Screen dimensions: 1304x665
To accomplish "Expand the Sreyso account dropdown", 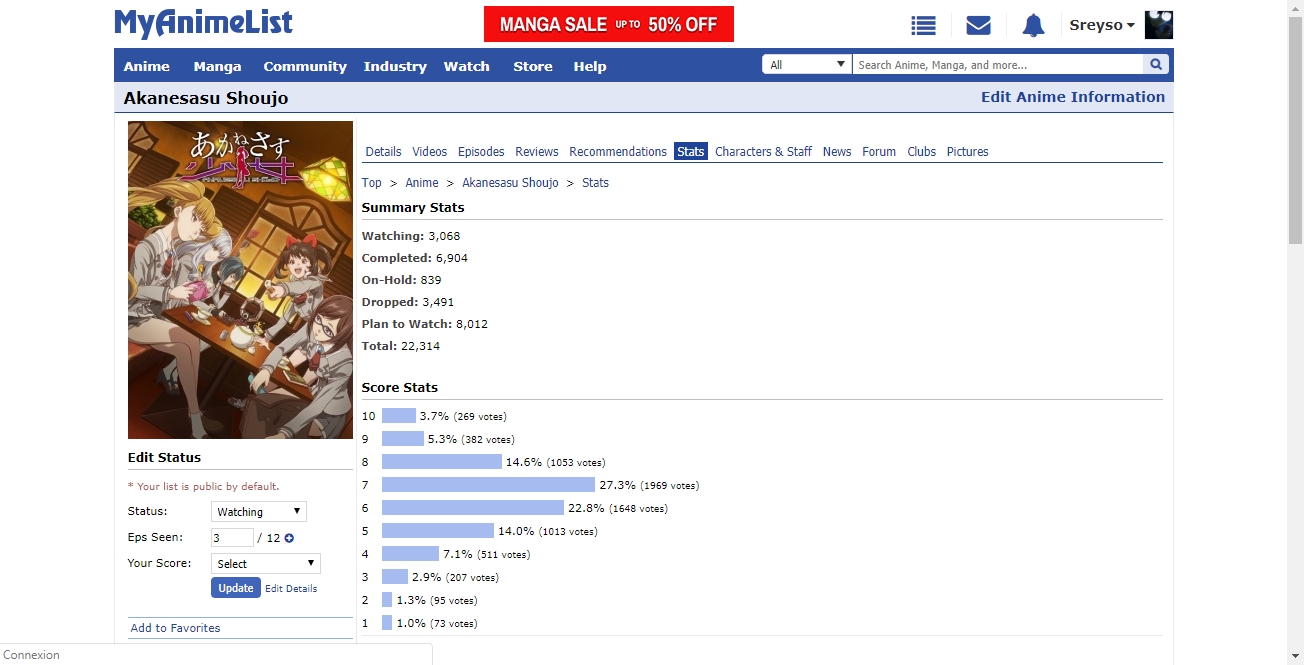I will (x=1102, y=25).
